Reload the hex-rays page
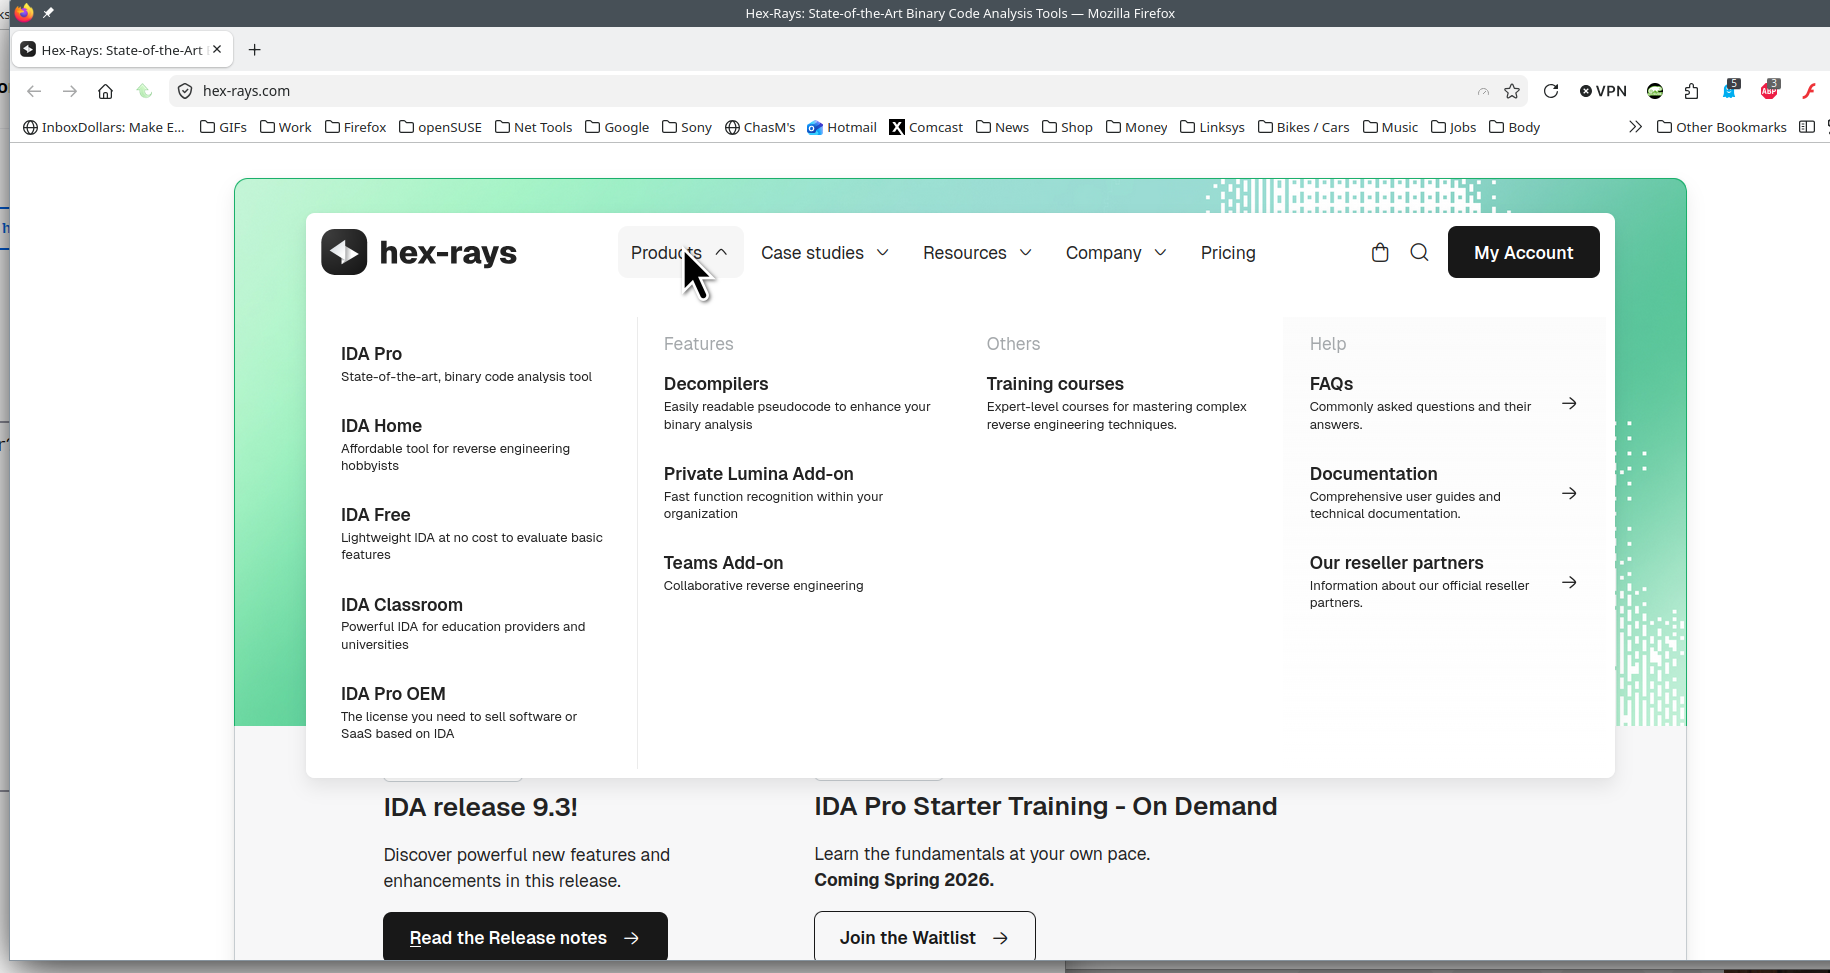The height and width of the screenshot is (973, 1830). pyautogui.click(x=1551, y=91)
